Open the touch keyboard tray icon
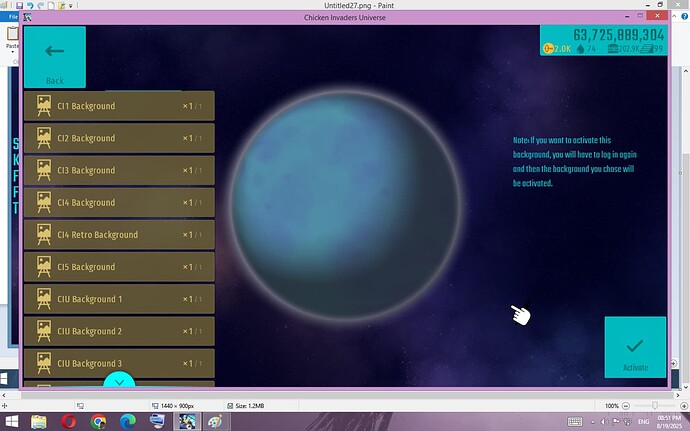Screen dimensions: 690x431 click(575, 422)
